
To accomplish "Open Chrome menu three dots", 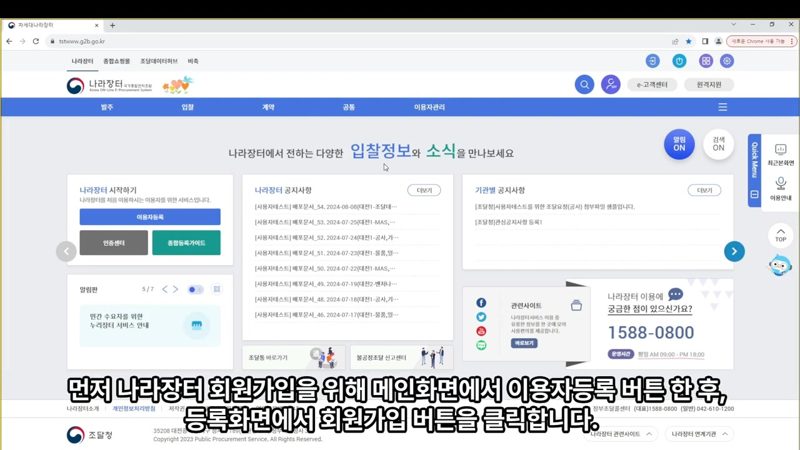I will pyautogui.click(x=792, y=41).
